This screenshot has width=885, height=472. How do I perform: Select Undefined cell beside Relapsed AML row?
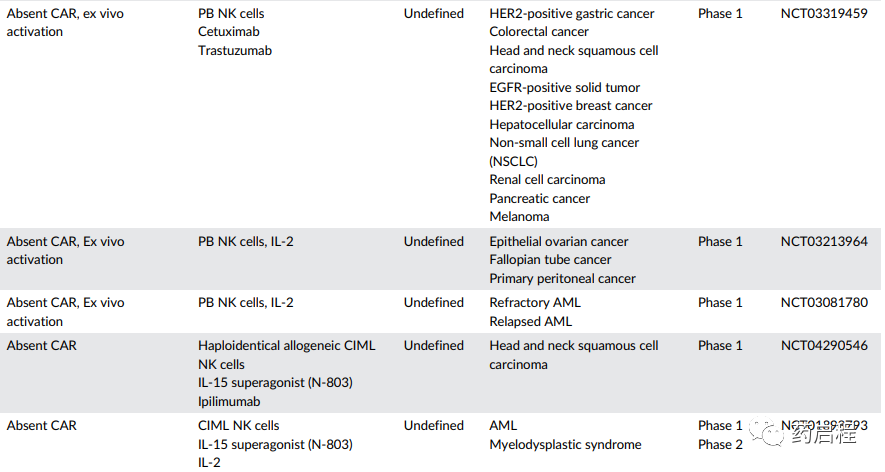[433, 303]
